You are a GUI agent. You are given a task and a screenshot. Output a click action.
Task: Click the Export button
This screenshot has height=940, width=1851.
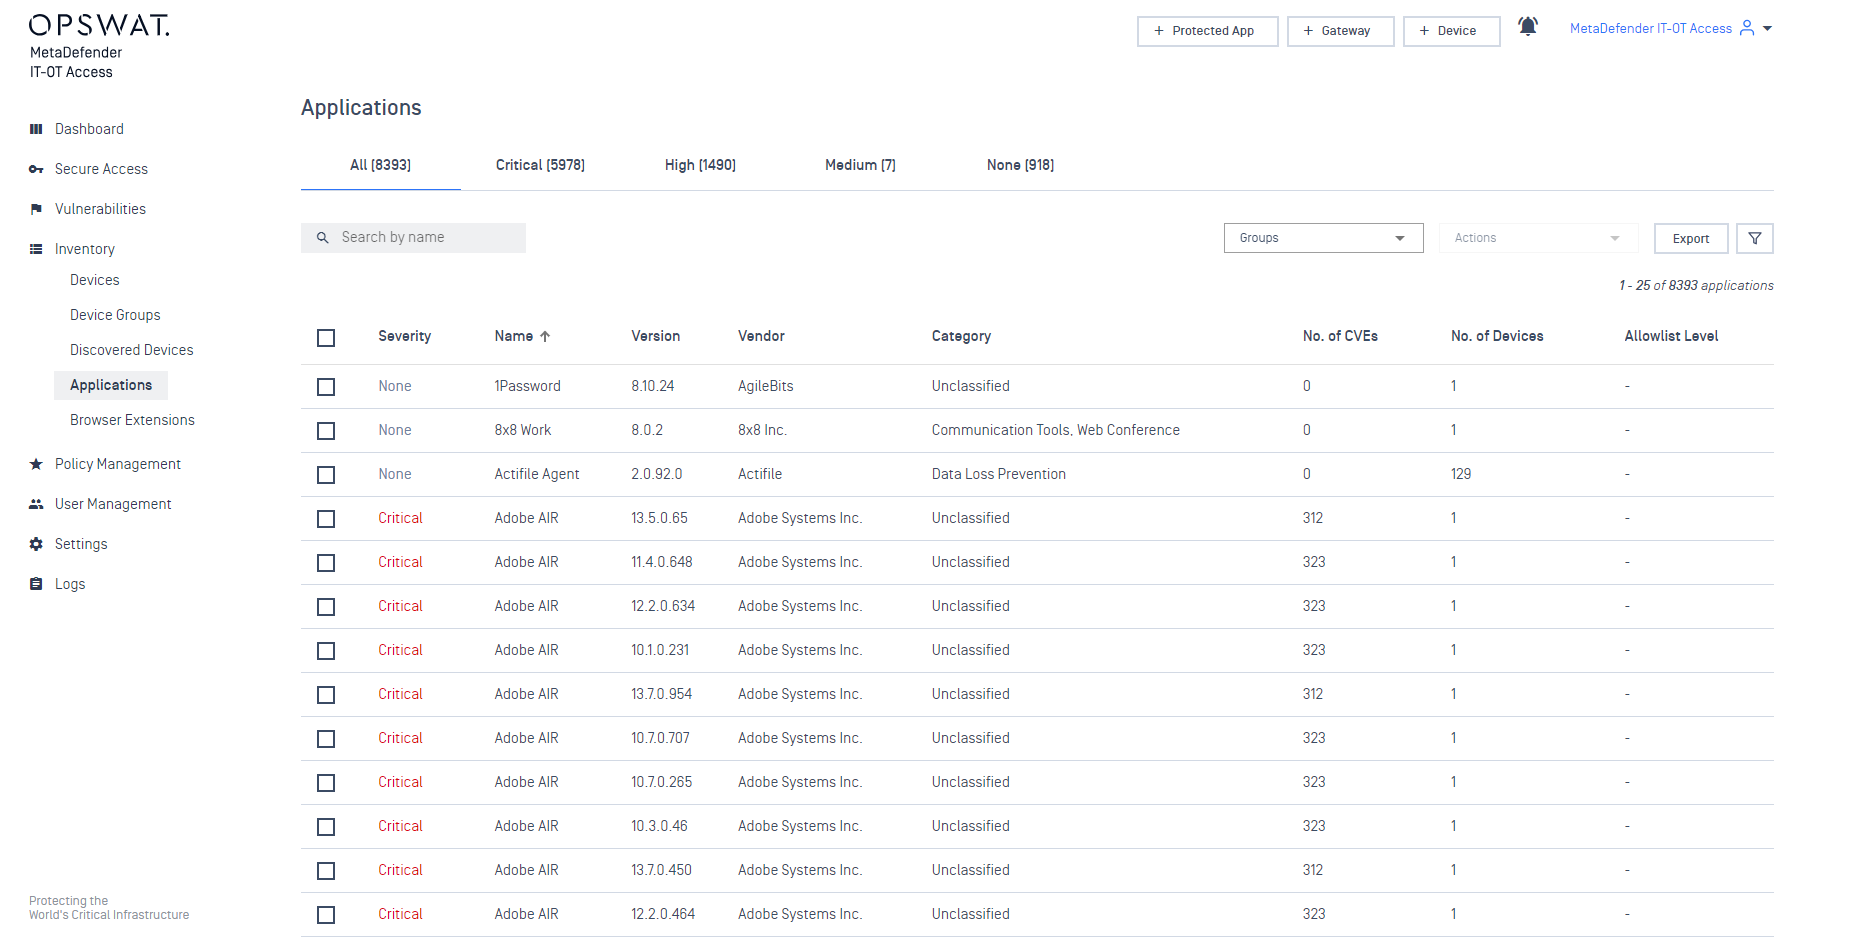click(x=1691, y=238)
